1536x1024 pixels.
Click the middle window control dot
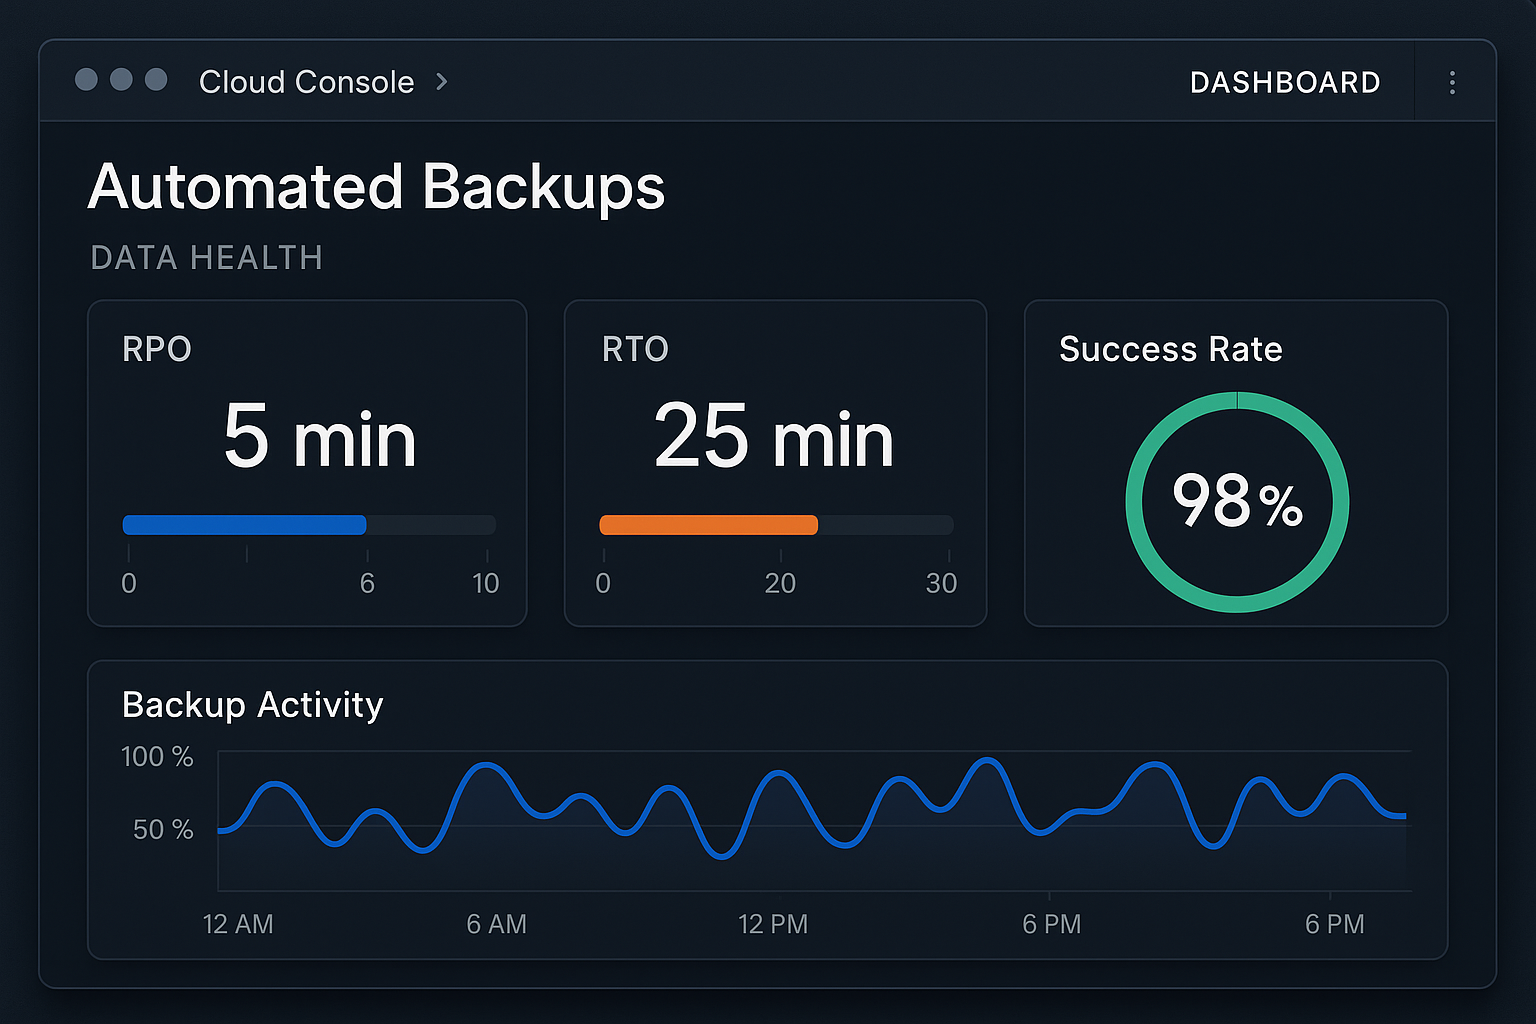122,80
